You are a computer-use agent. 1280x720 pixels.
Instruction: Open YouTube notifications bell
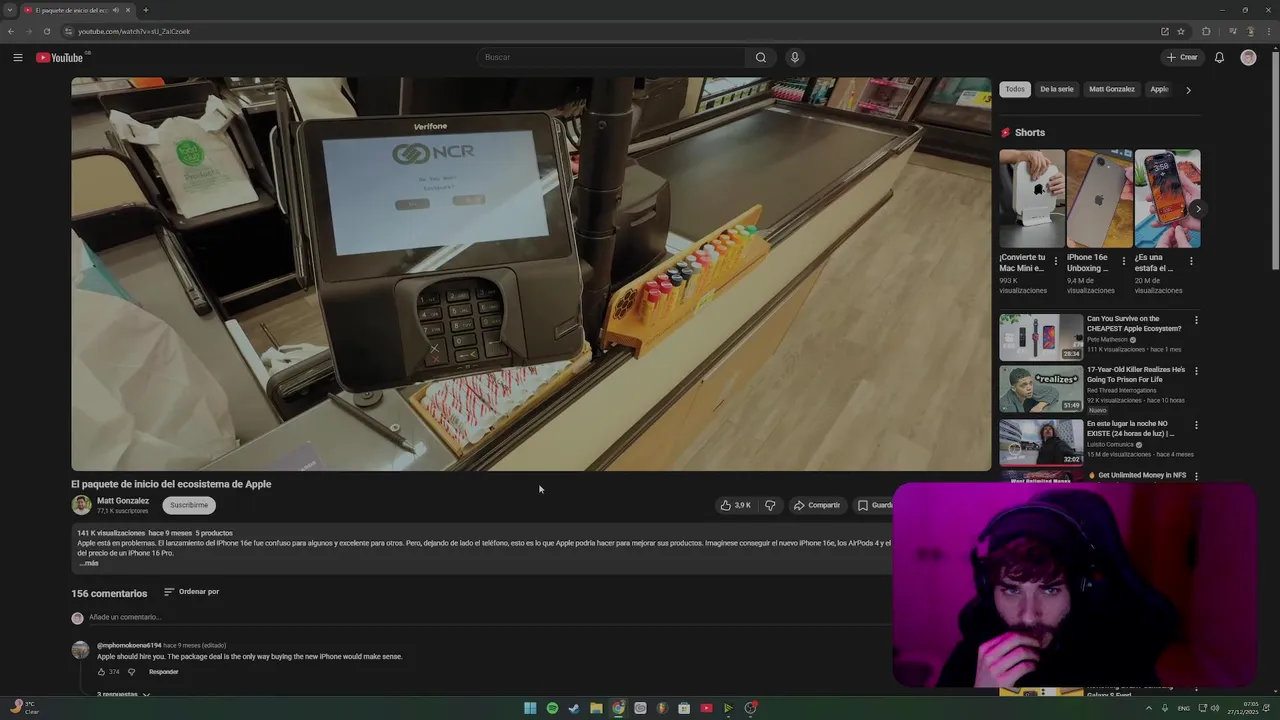click(x=1219, y=57)
